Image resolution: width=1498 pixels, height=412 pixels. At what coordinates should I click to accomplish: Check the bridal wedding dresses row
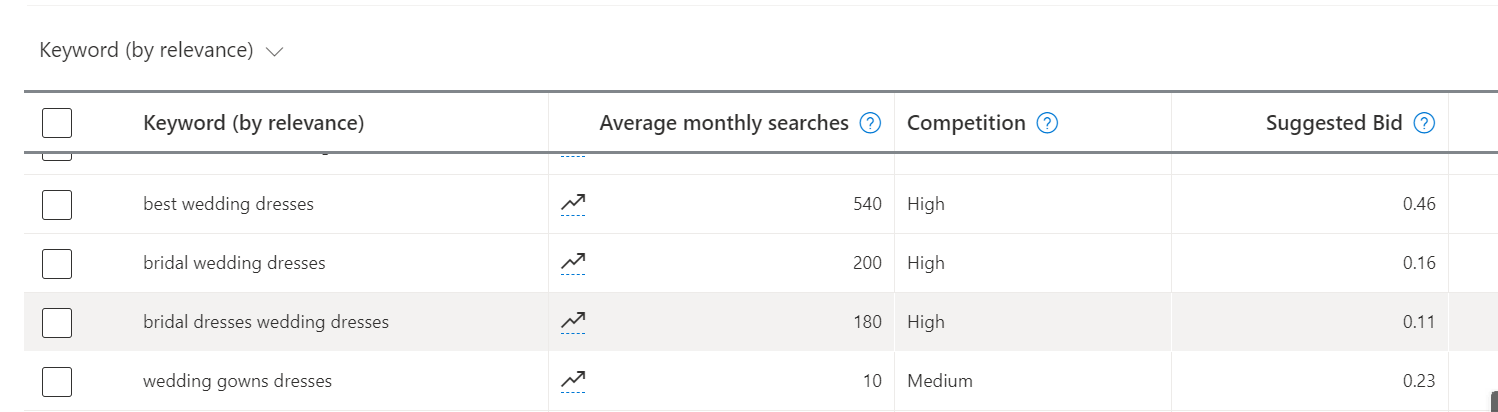[57, 264]
